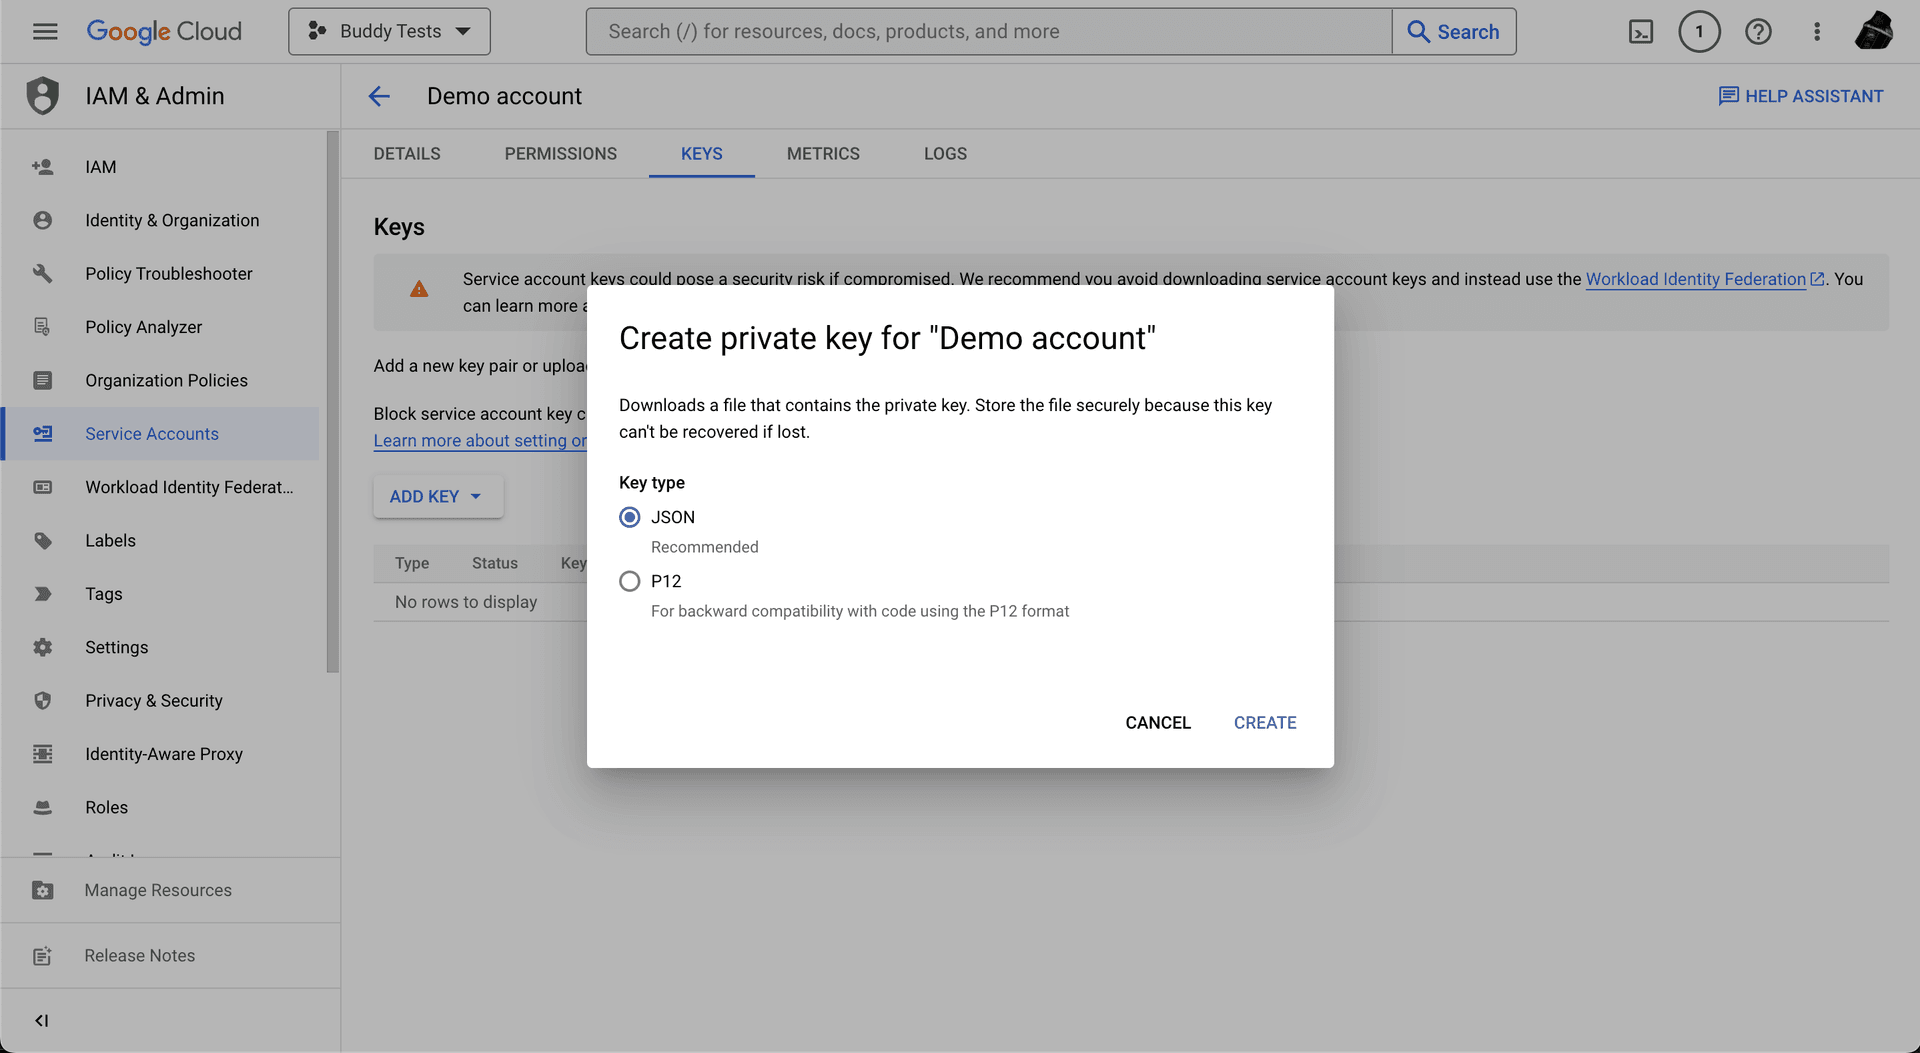The width and height of the screenshot is (1920, 1053).
Task: Collapse the sidebar with the bottom chevron icon
Action: pyautogui.click(x=42, y=1020)
